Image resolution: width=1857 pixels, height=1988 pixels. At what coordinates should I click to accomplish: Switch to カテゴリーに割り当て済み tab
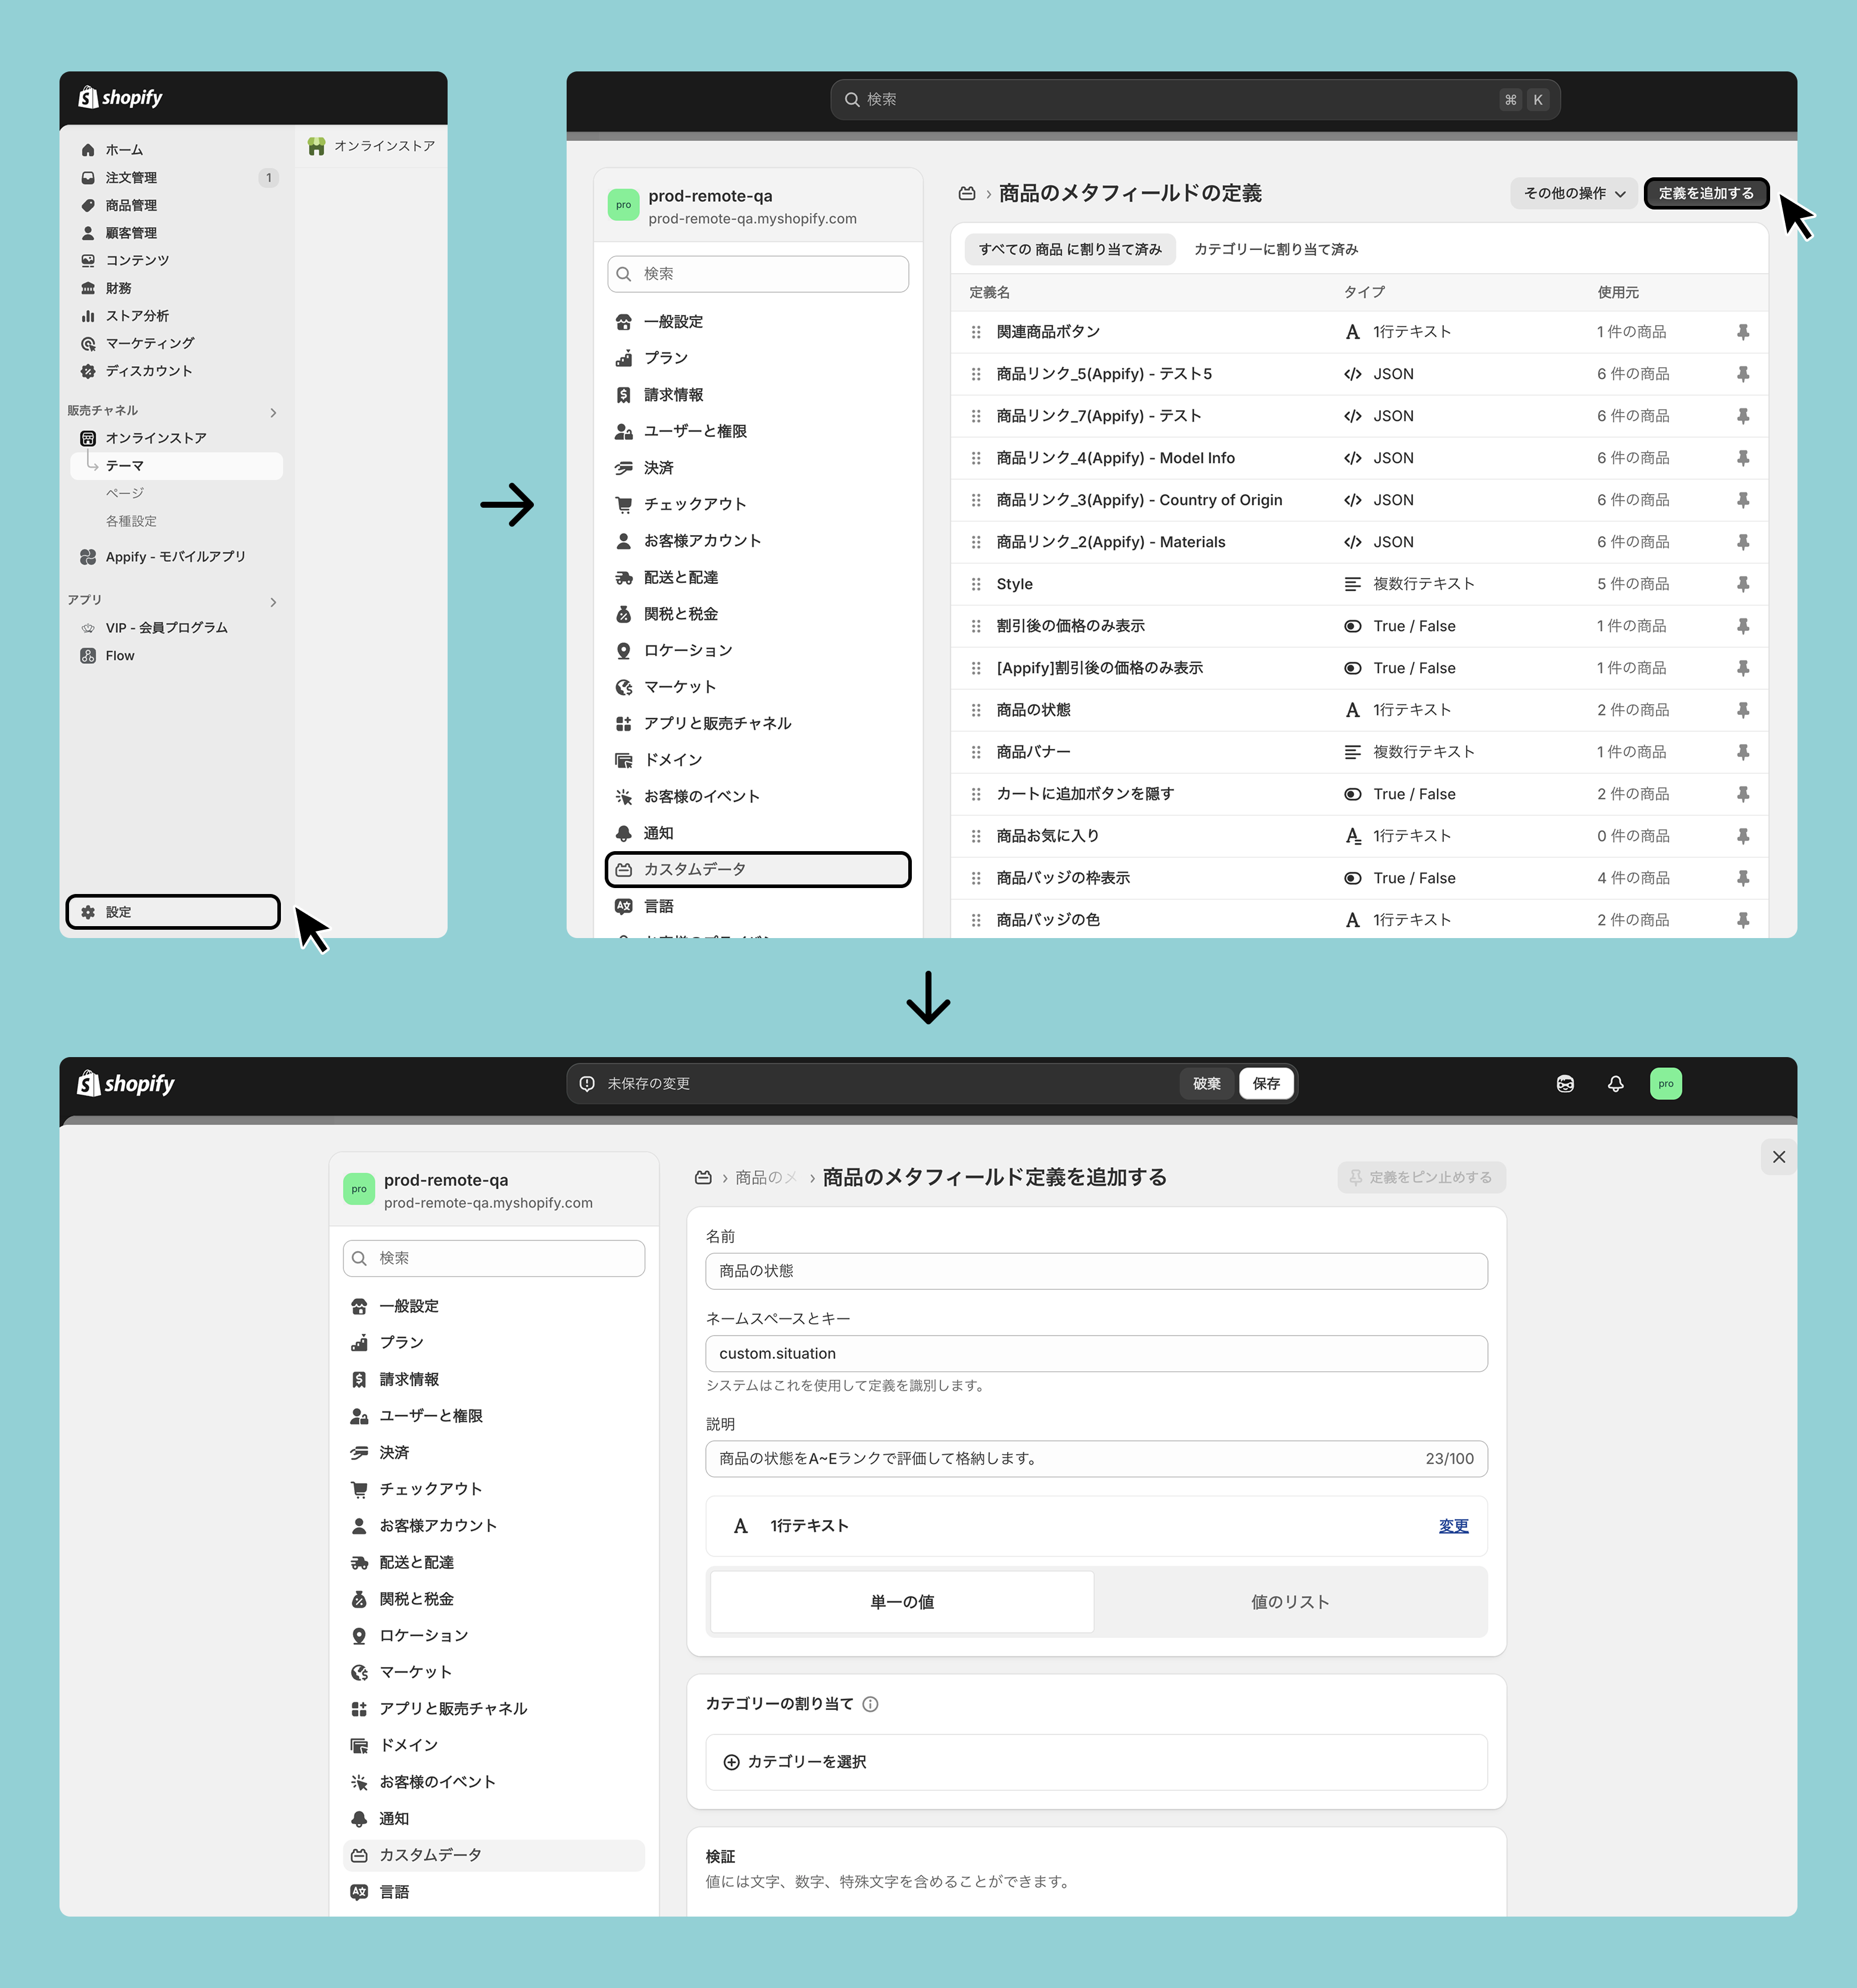tap(1275, 249)
